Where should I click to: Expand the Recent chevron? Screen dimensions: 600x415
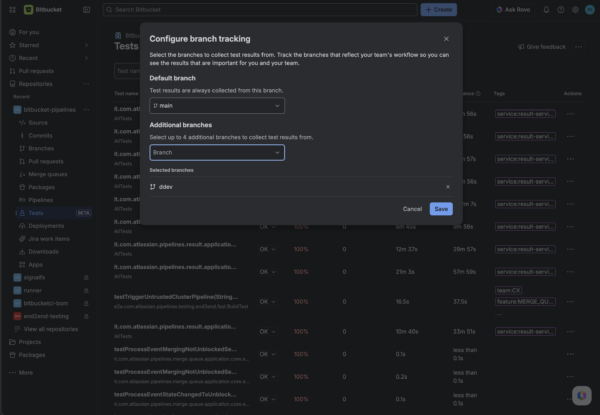pos(86,58)
